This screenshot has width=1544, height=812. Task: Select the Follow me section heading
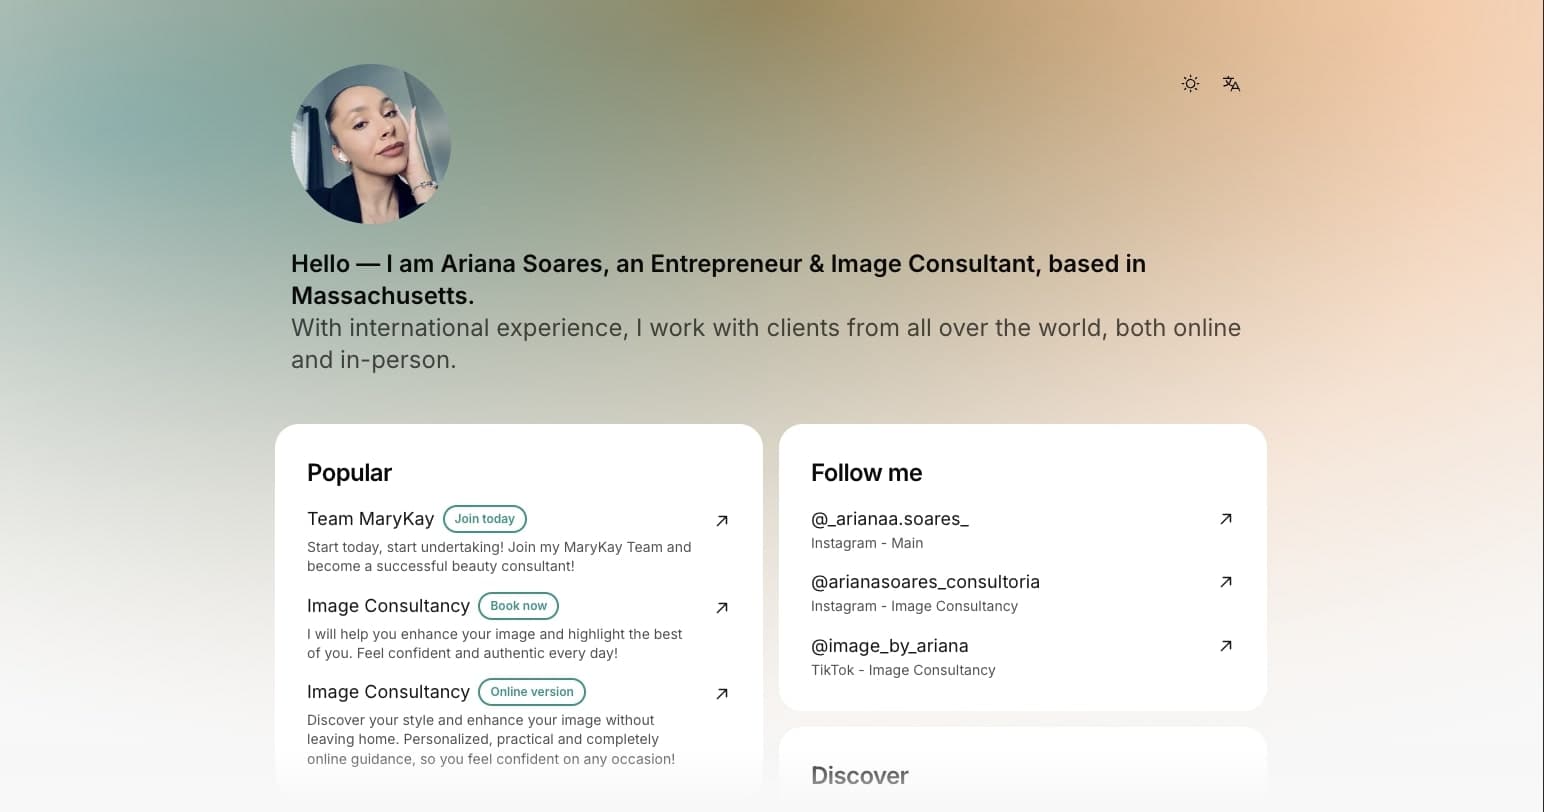[x=866, y=472]
